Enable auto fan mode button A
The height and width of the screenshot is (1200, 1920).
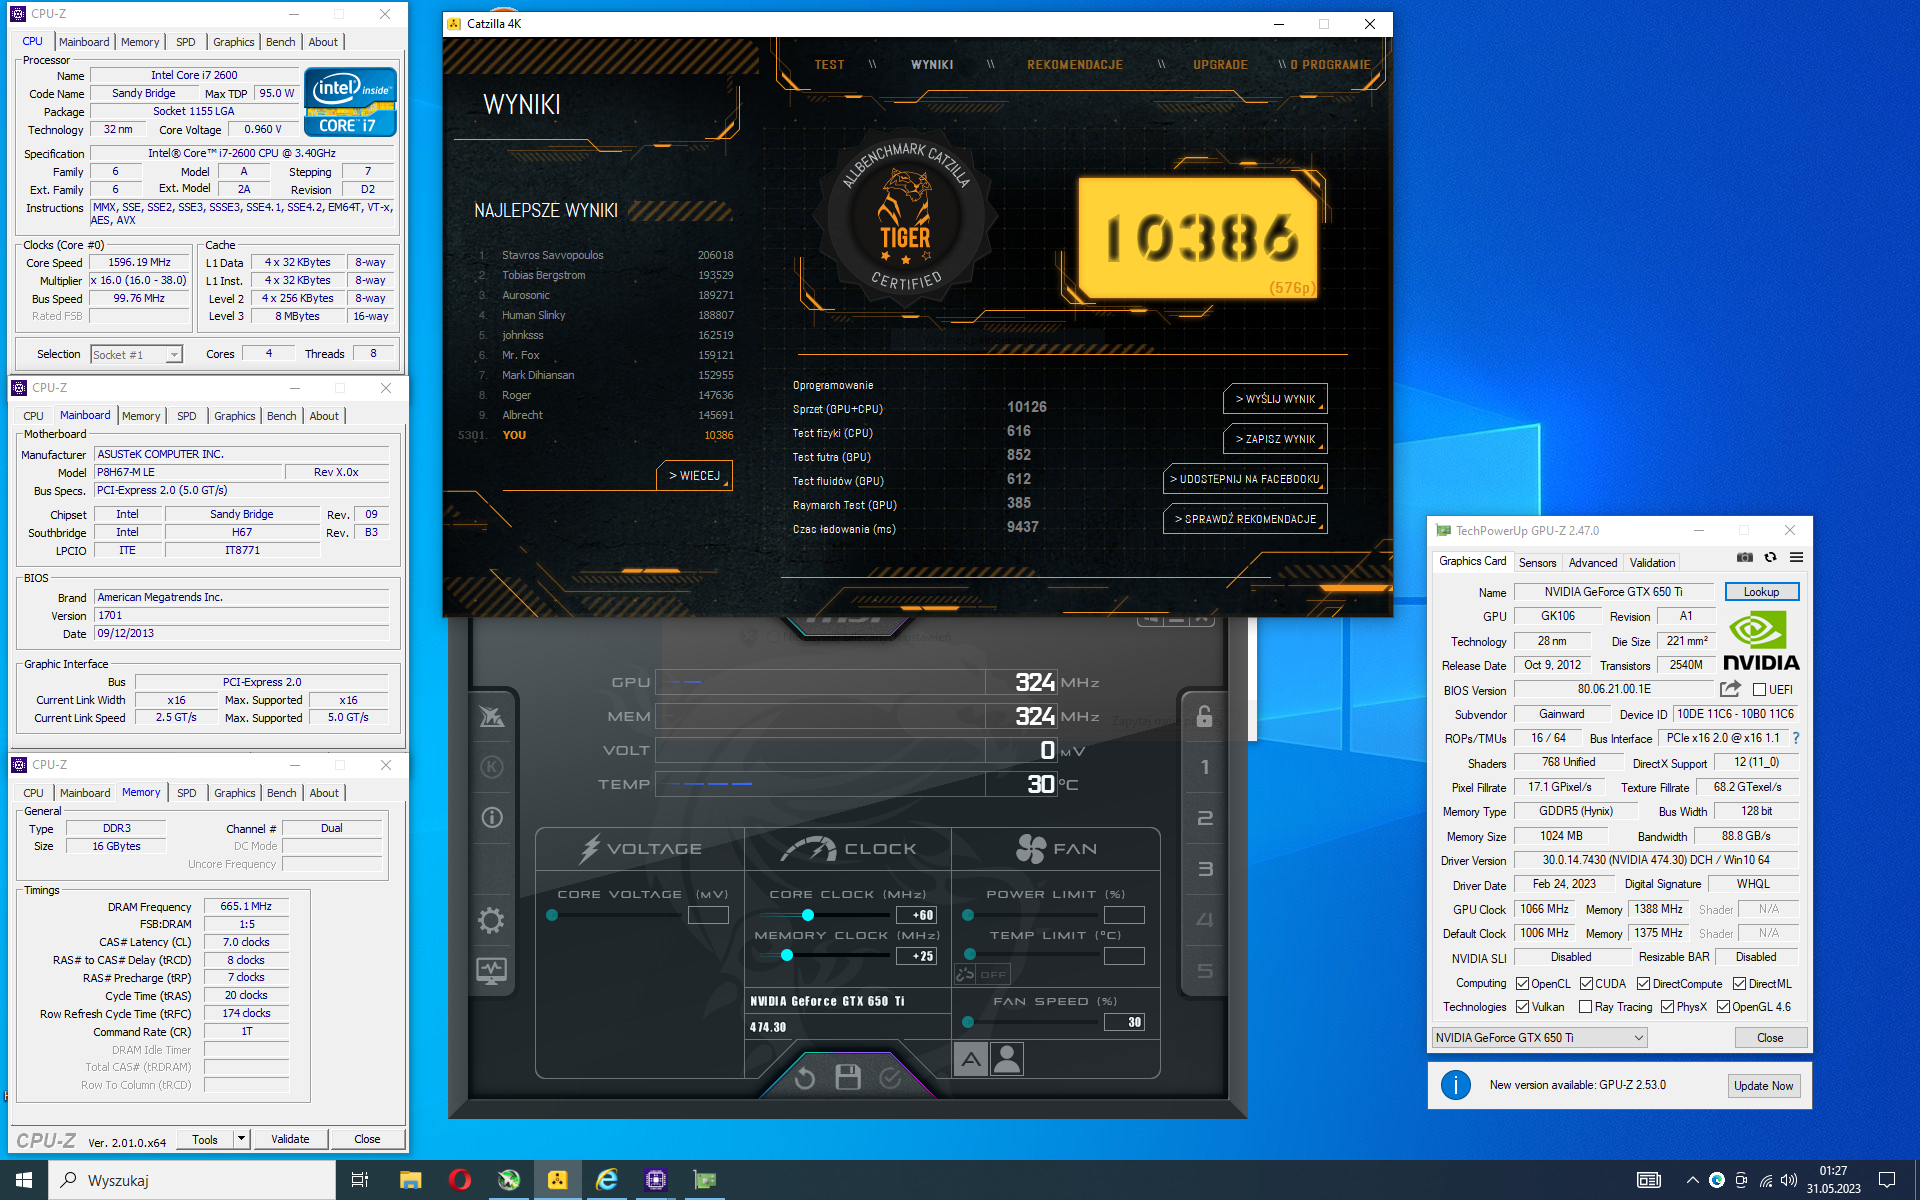click(x=971, y=1059)
